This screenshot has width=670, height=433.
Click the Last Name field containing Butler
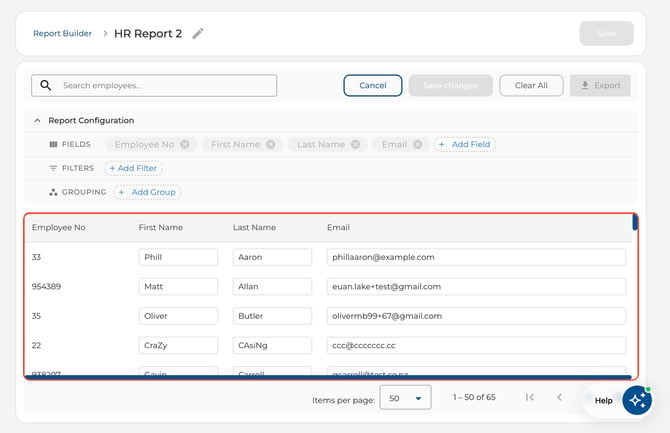tap(272, 316)
